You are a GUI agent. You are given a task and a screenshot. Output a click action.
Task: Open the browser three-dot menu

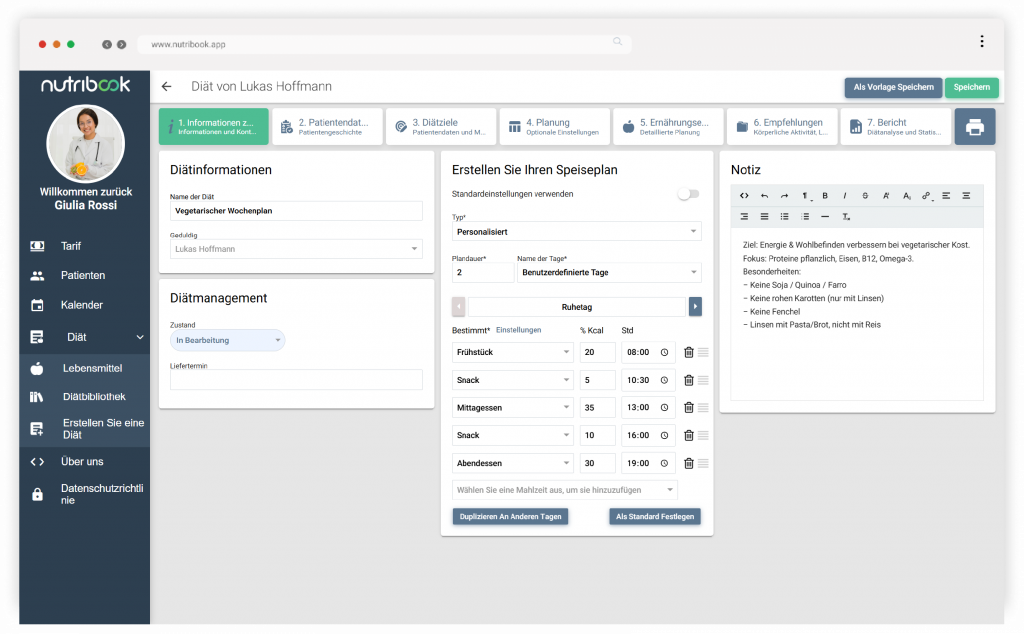pyautogui.click(x=981, y=42)
